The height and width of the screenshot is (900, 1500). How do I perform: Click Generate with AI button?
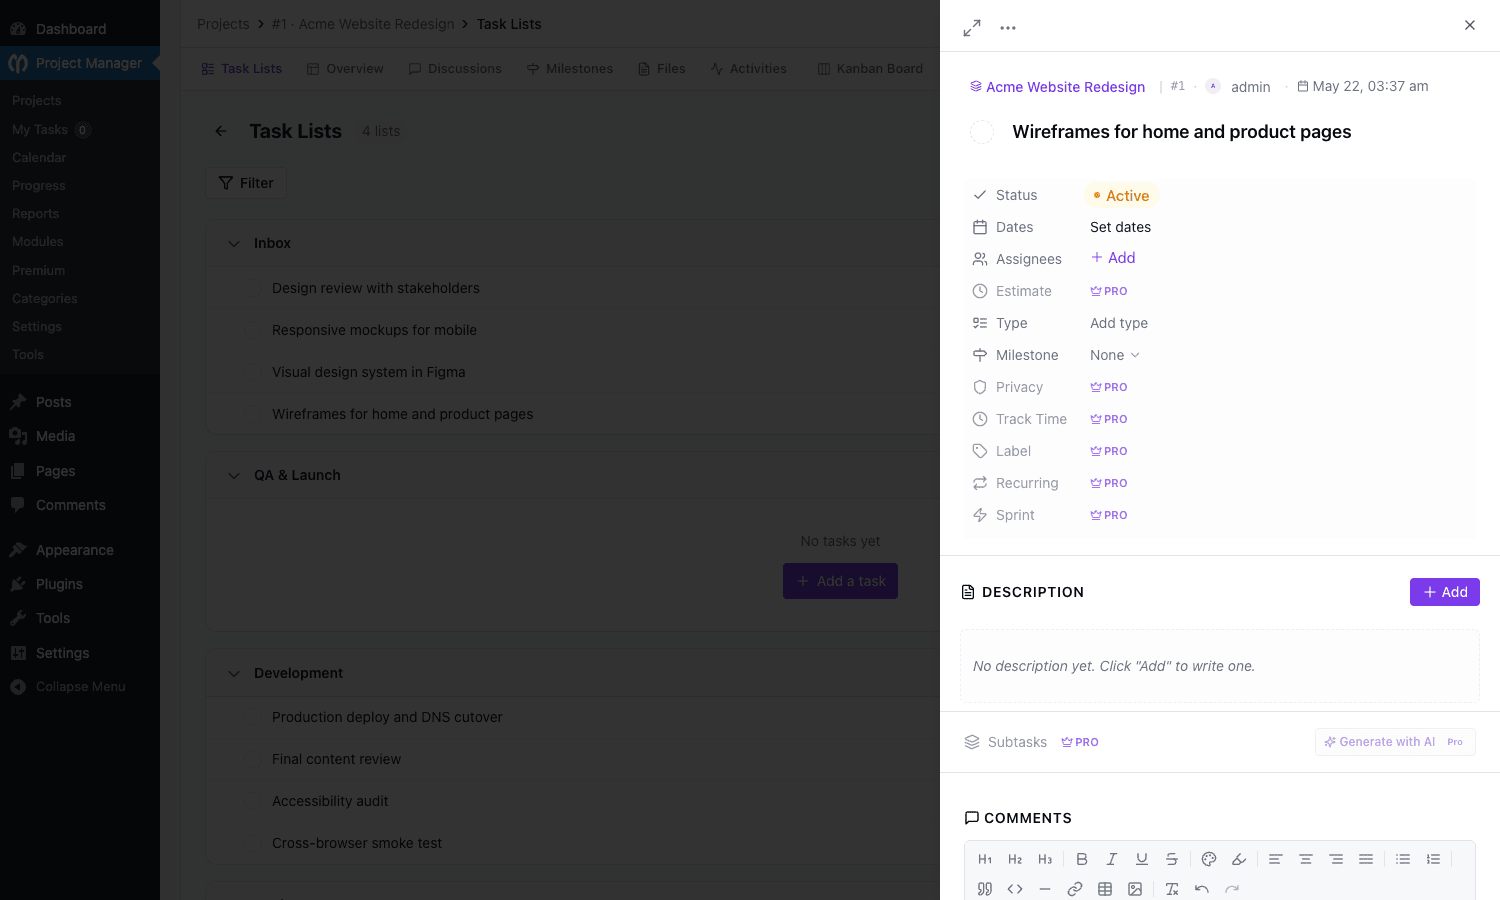click(1395, 742)
